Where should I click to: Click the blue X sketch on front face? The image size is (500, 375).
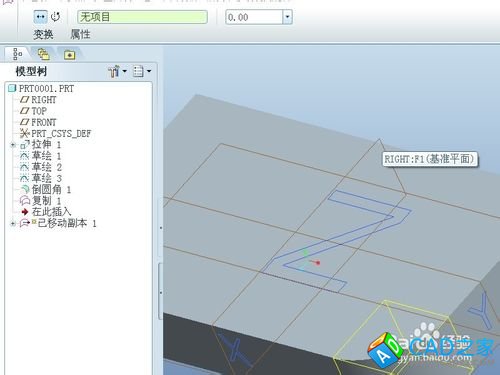(235, 351)
